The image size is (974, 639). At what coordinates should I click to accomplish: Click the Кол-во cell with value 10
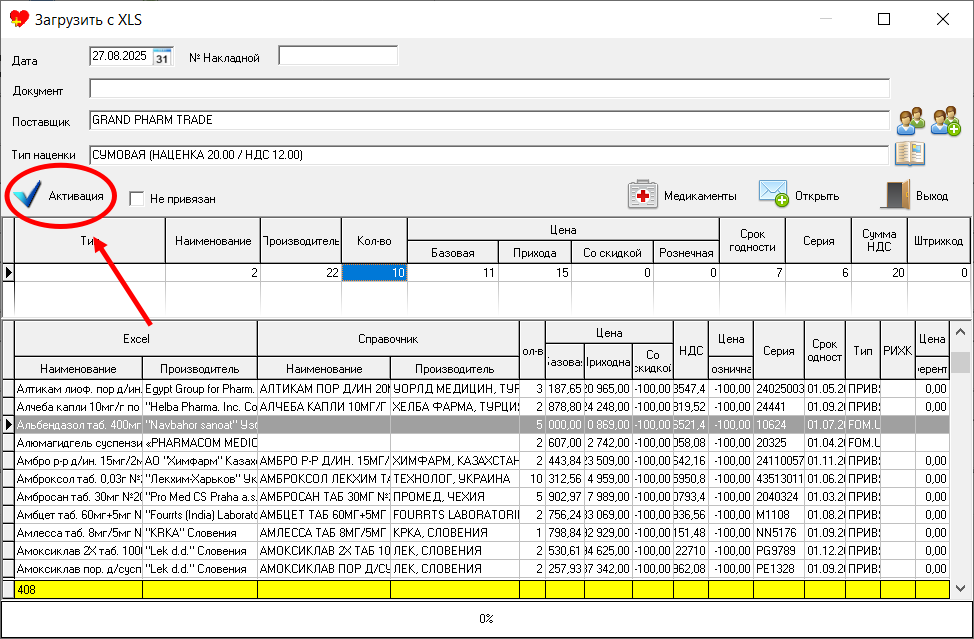pos(374,272)
